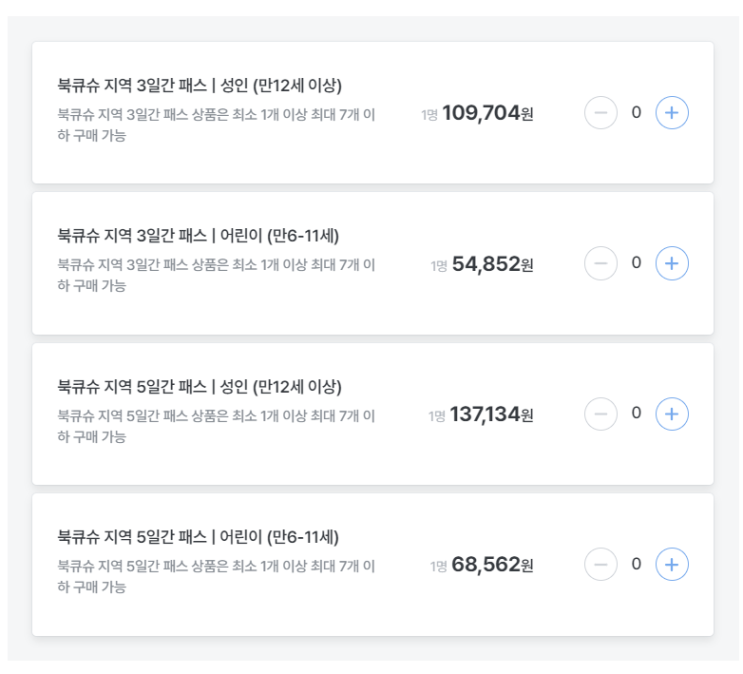Click quantity number of 3-day child pass
The image size is (743, 674).
[636, 264]
